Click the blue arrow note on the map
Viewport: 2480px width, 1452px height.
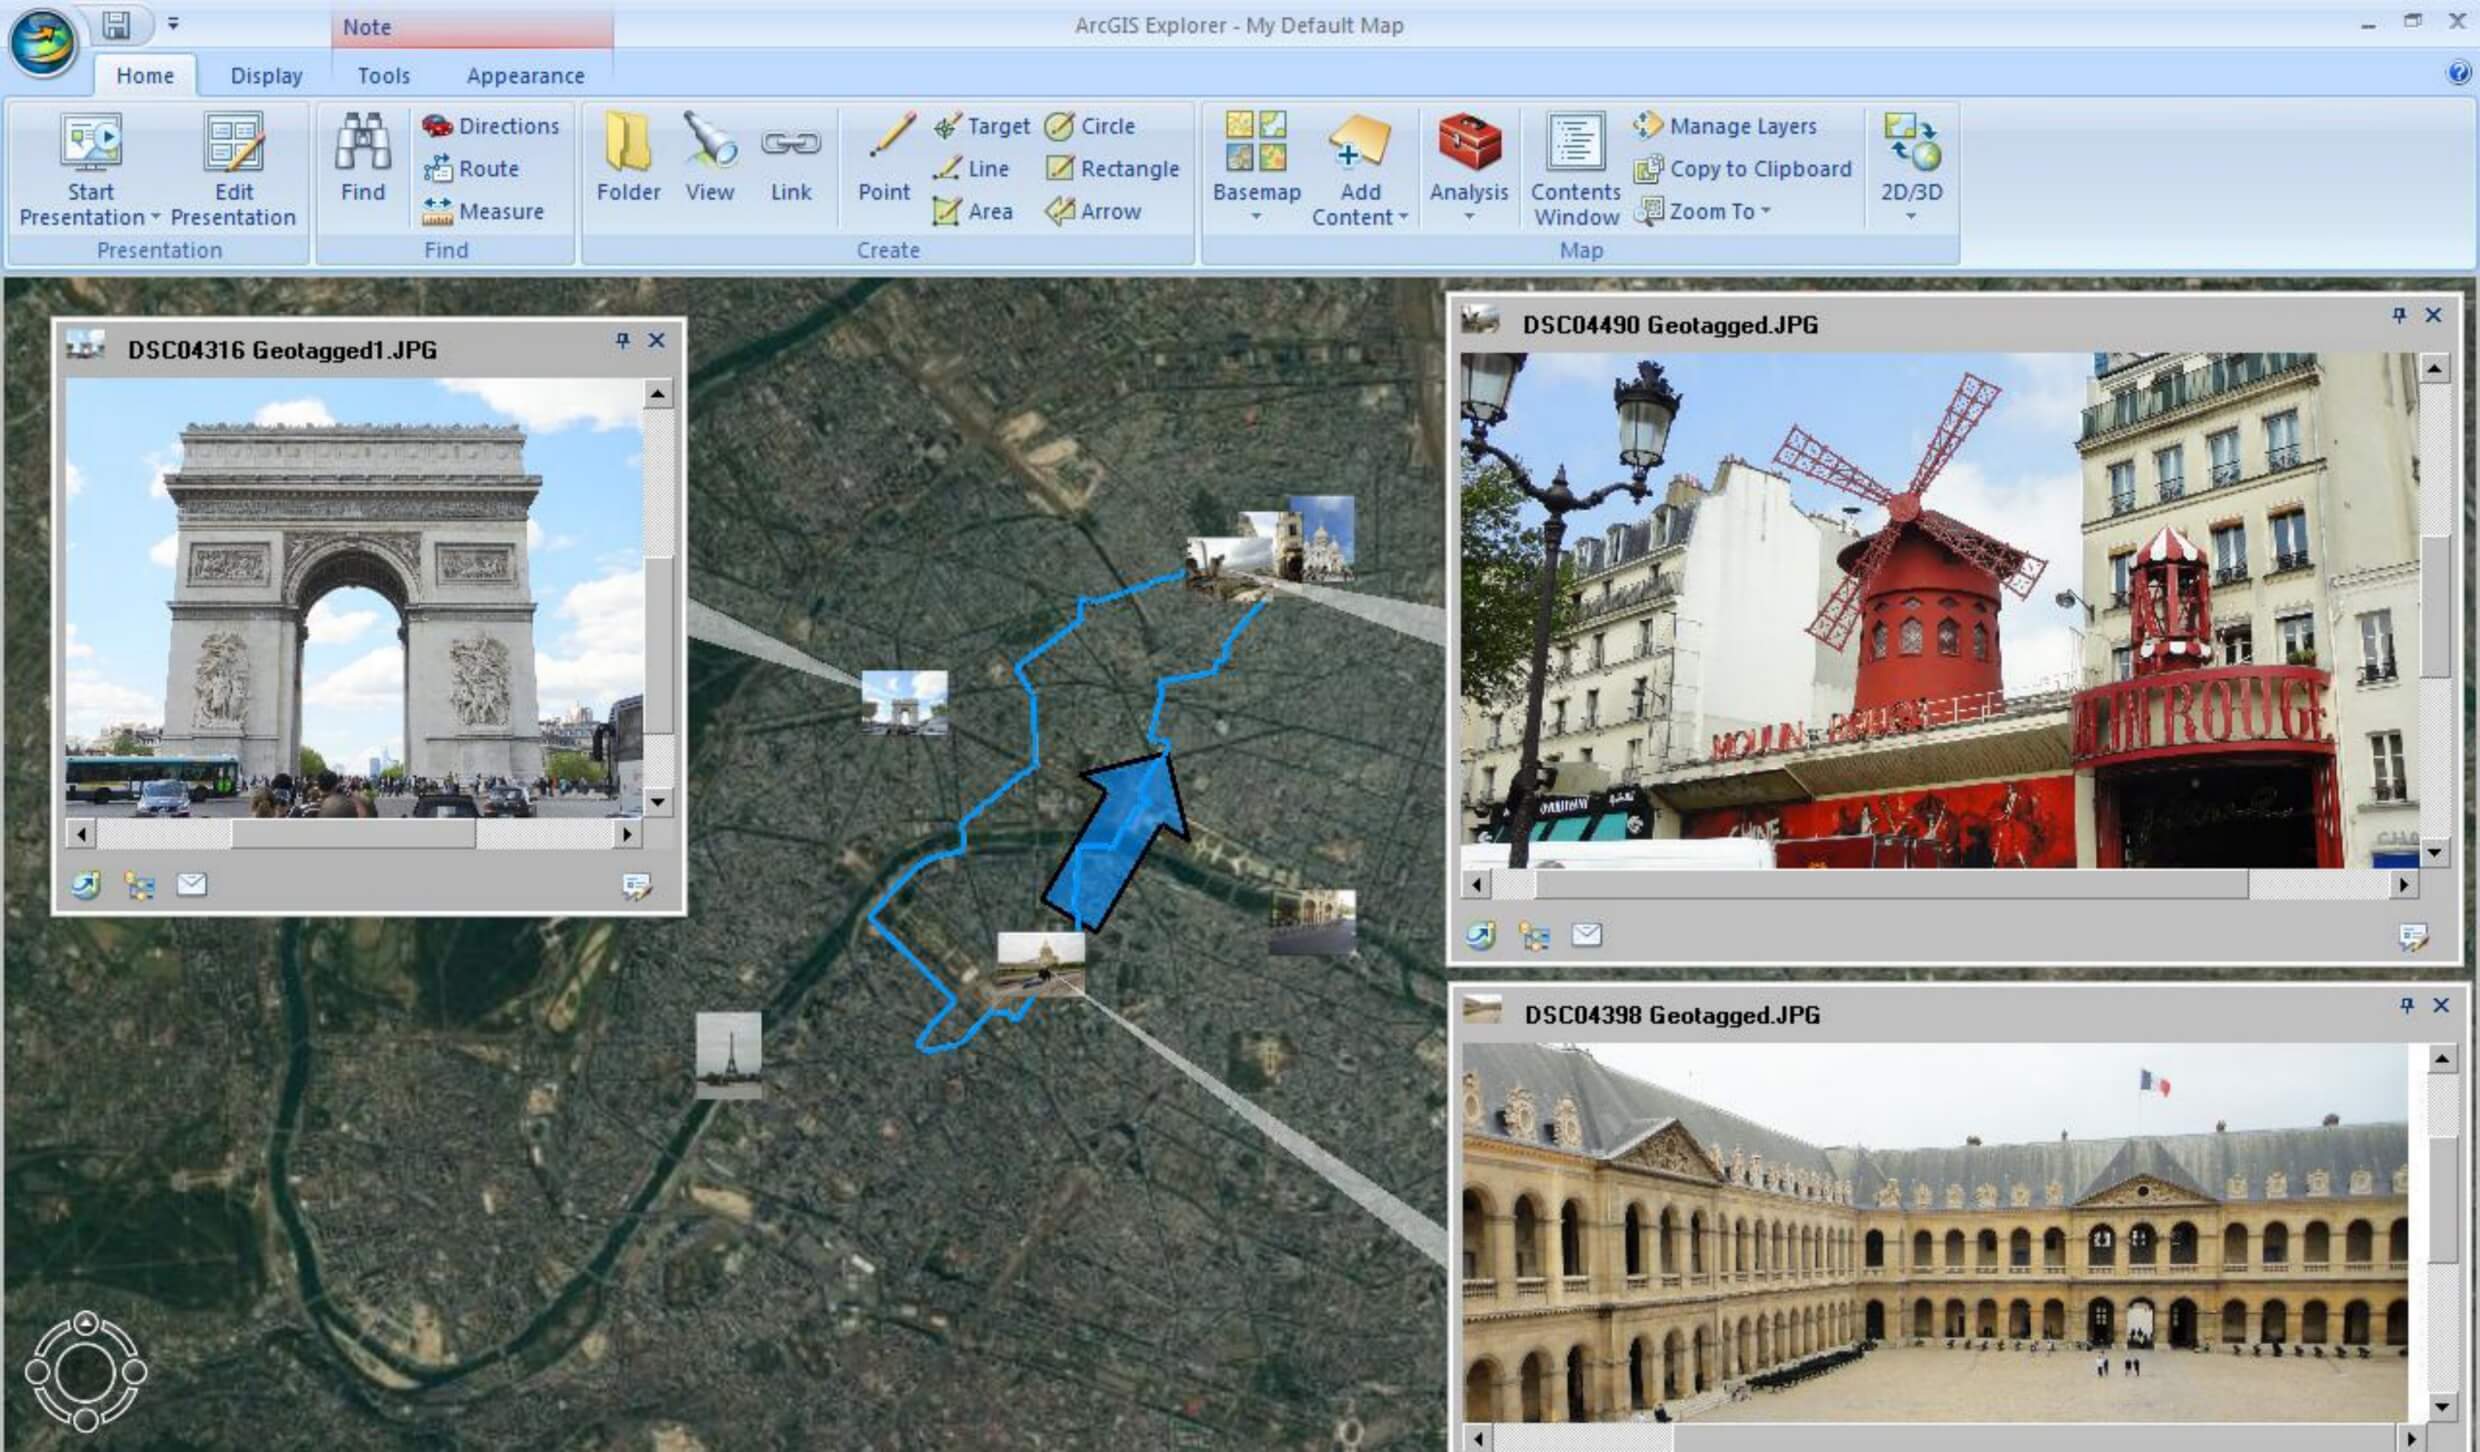(1117, 842)
